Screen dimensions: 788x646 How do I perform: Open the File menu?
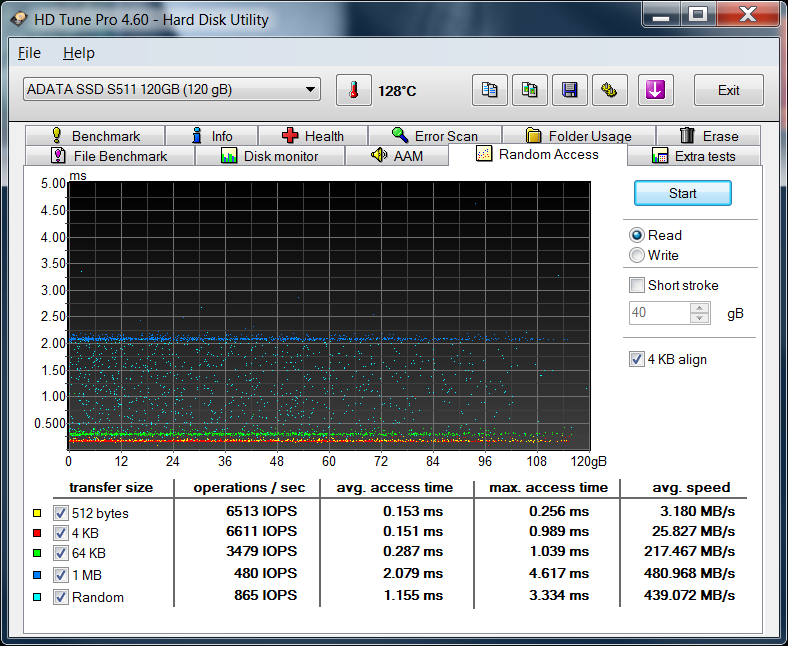click(x=29, y=53)
